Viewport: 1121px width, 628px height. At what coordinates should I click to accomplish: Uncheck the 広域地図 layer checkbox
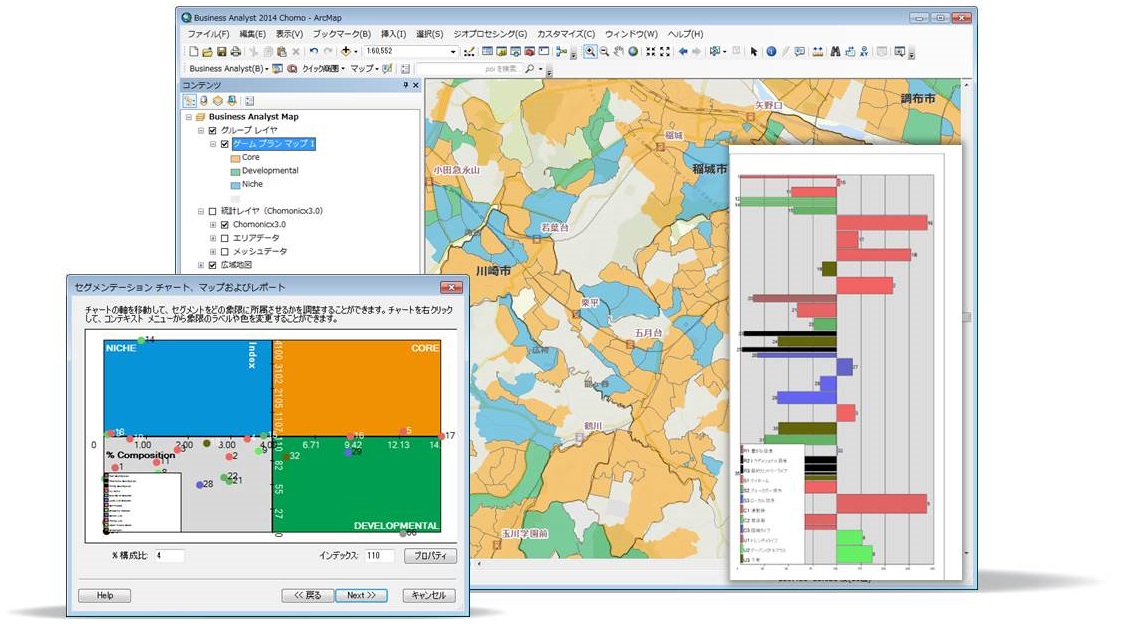212,265
